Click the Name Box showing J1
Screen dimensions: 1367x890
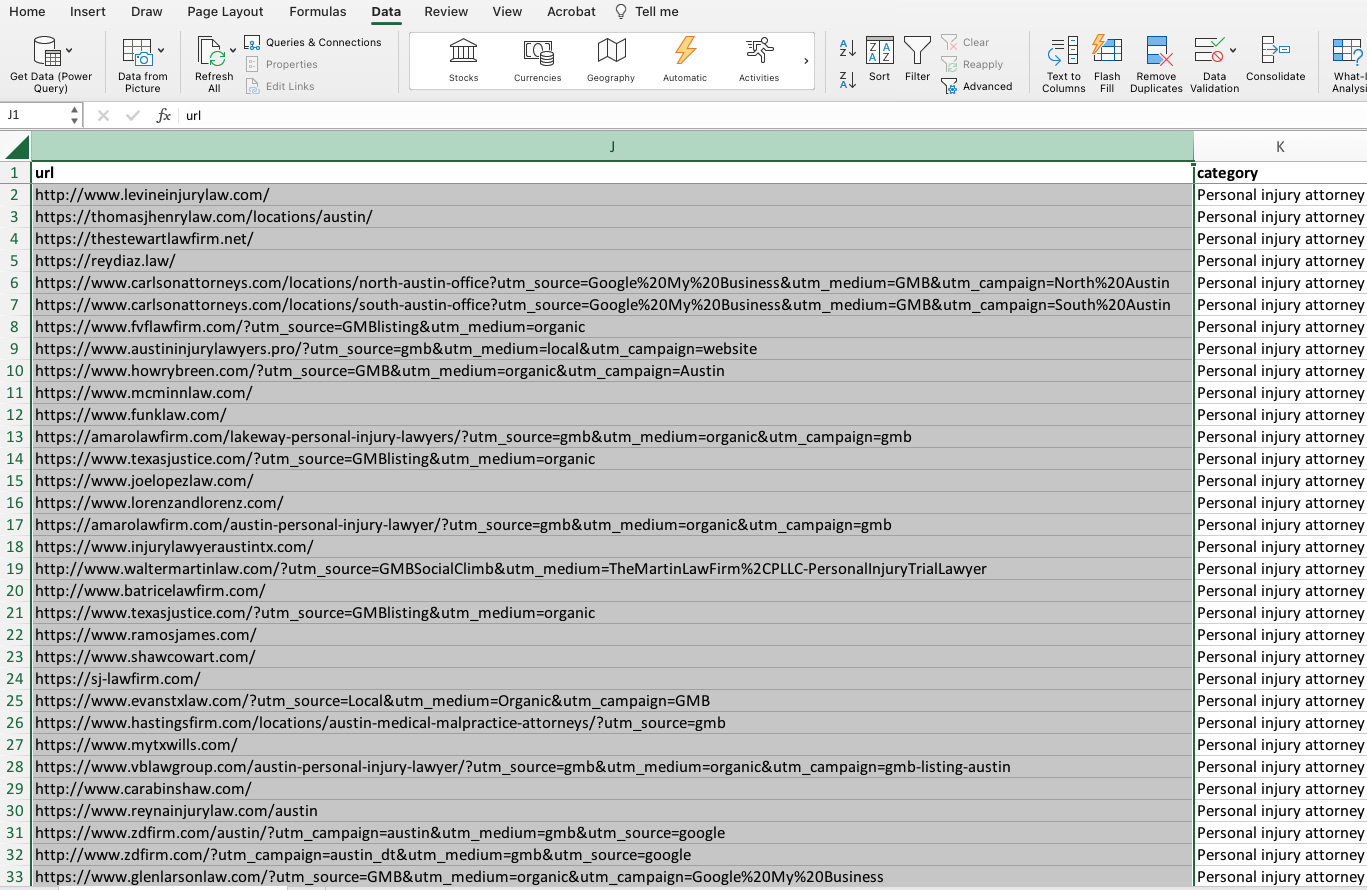tap(35, 116)
